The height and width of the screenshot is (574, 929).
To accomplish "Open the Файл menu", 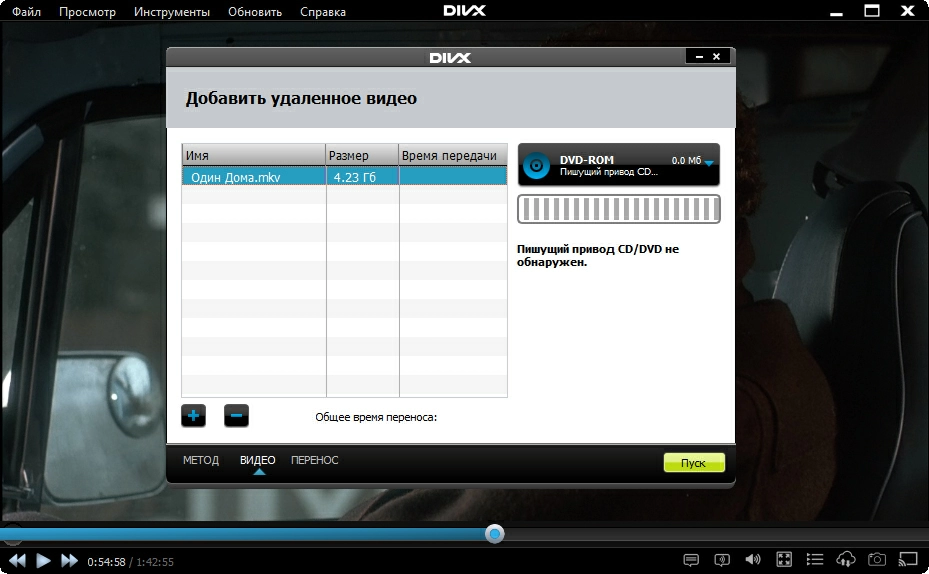I will pos(27,12).
